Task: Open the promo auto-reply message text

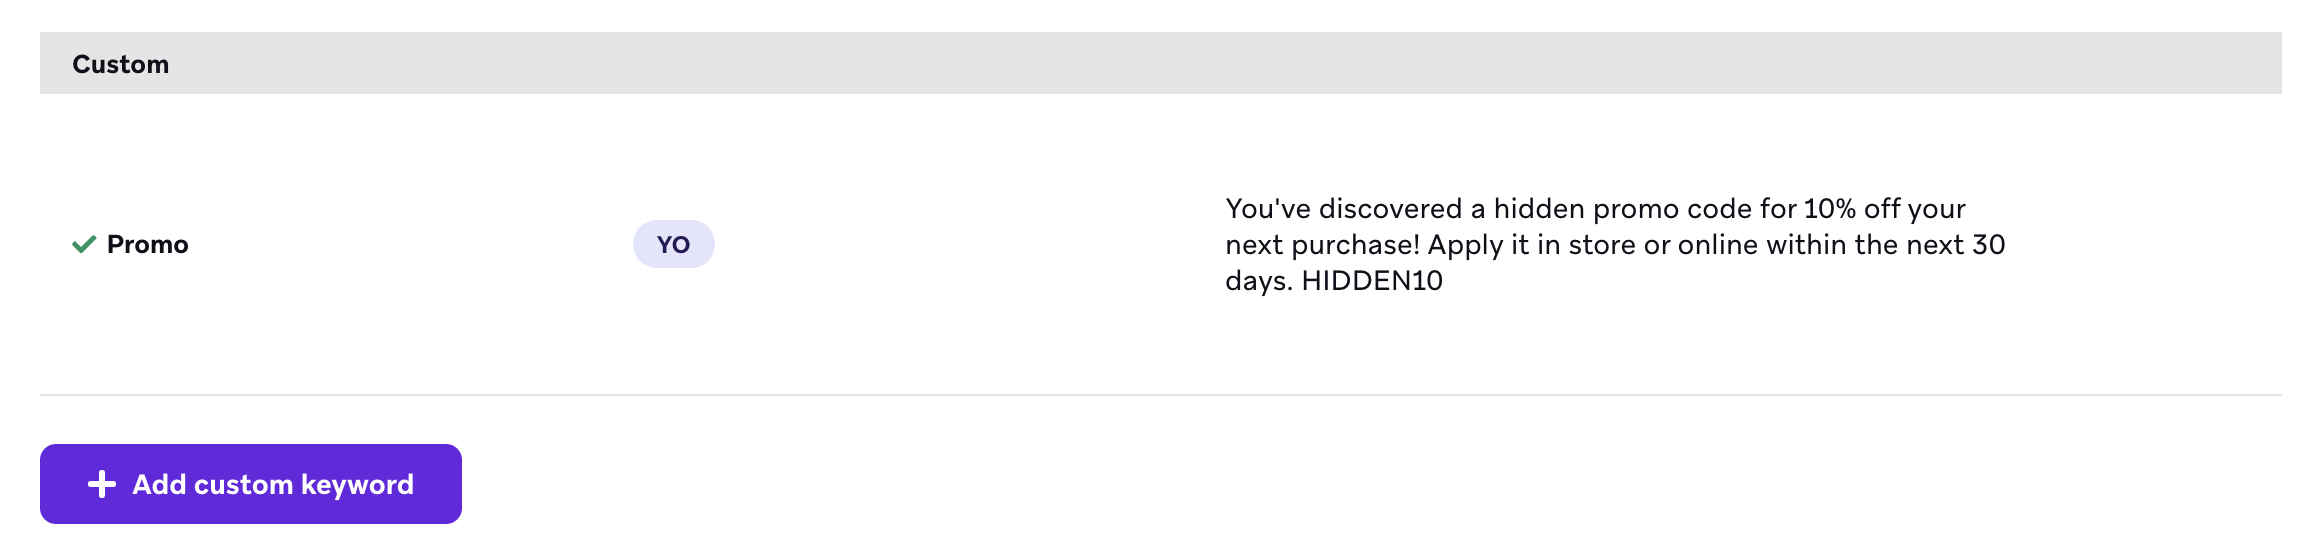Action: tap(1614, 245)
